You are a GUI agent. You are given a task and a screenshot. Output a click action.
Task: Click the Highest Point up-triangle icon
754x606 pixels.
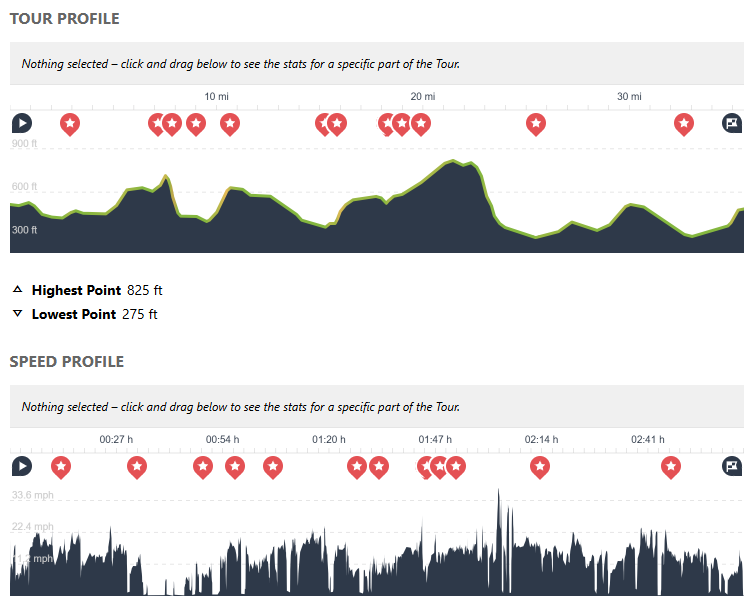[17, 290]
